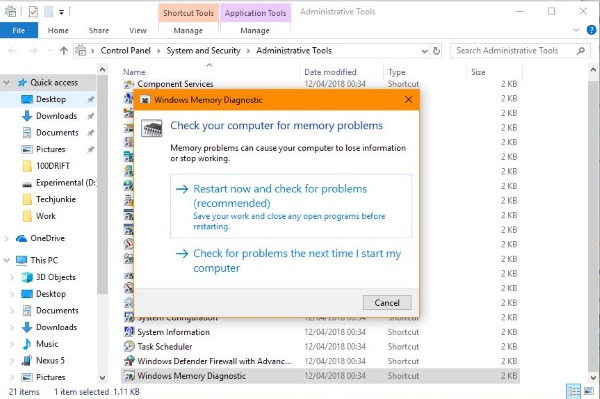Click the search magnifier icon
The height and width of the screenshot is (399, 600).
pyautogui.click(x=581, y=50)
